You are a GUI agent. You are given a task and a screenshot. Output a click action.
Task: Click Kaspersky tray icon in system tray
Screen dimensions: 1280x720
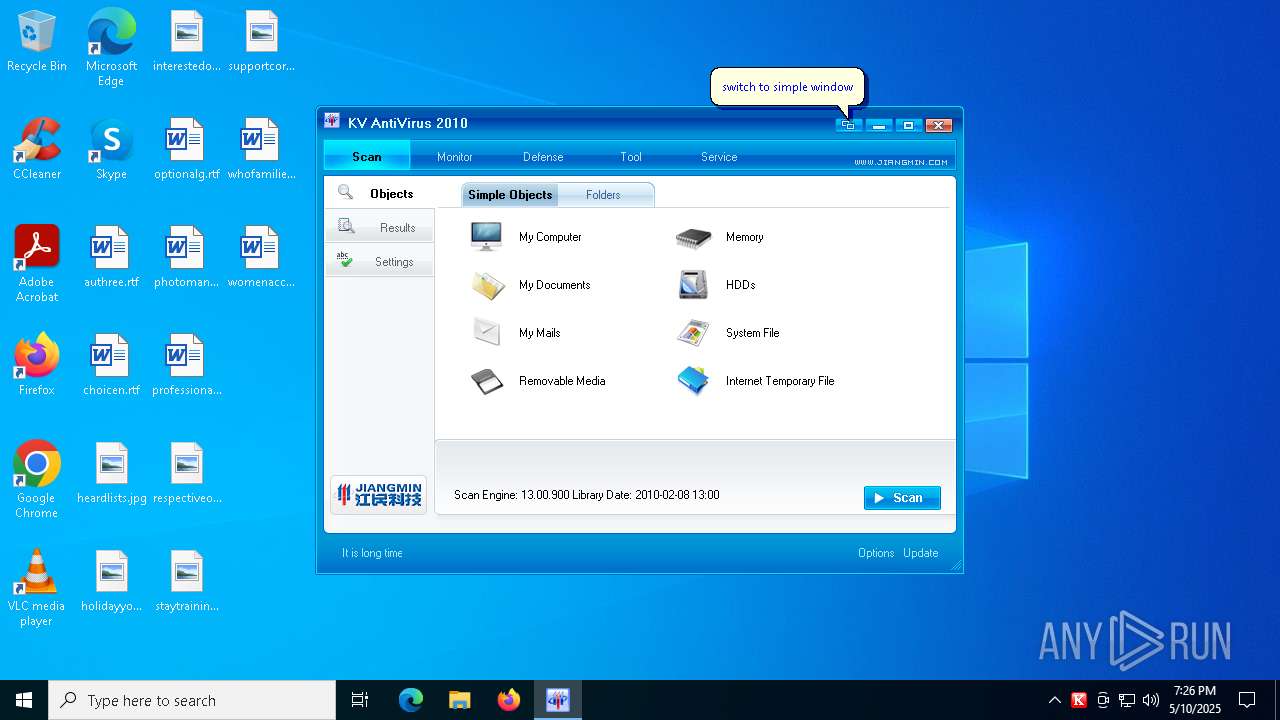tap(1079, 700)
